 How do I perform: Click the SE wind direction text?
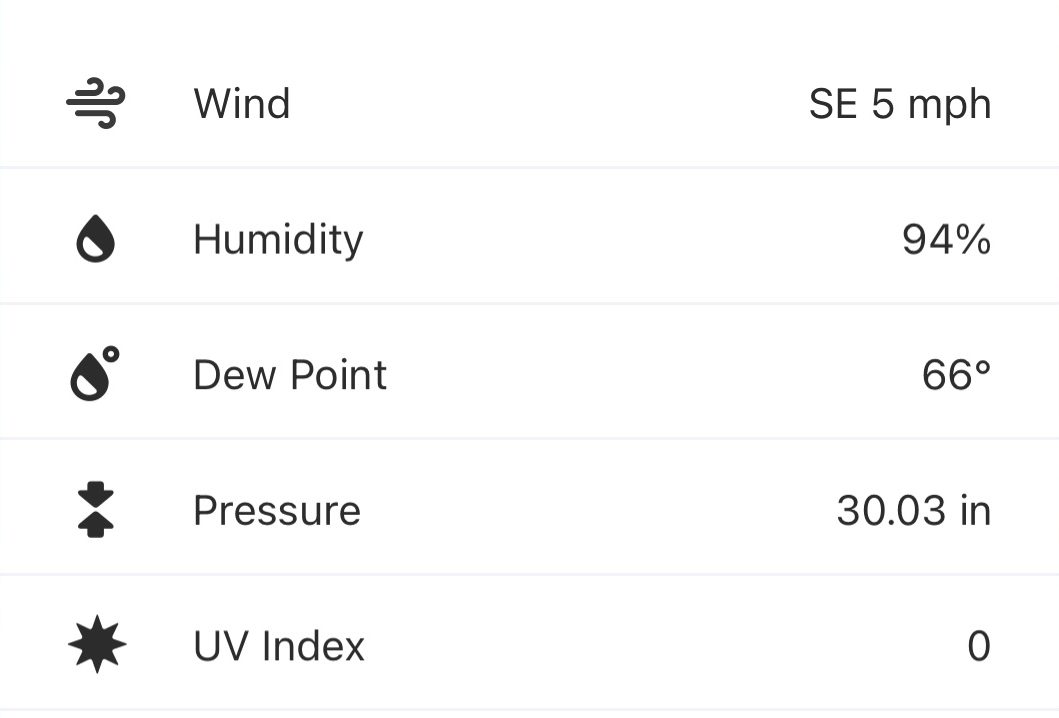pyautogui.click(x=833, y=104)
